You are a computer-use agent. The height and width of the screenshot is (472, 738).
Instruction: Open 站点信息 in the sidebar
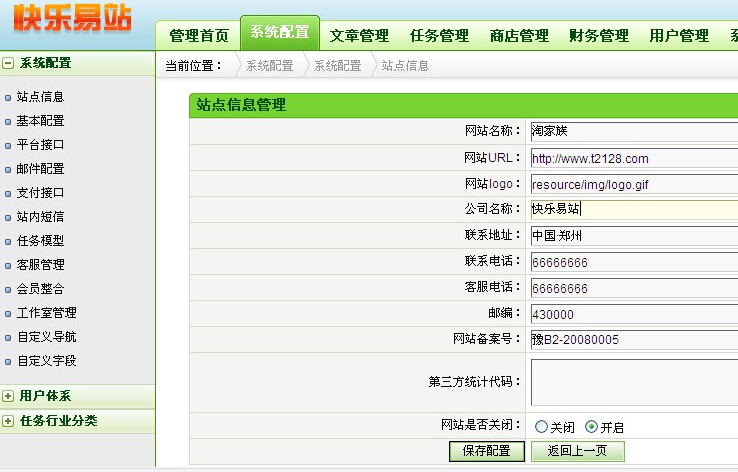click(40, 97)
